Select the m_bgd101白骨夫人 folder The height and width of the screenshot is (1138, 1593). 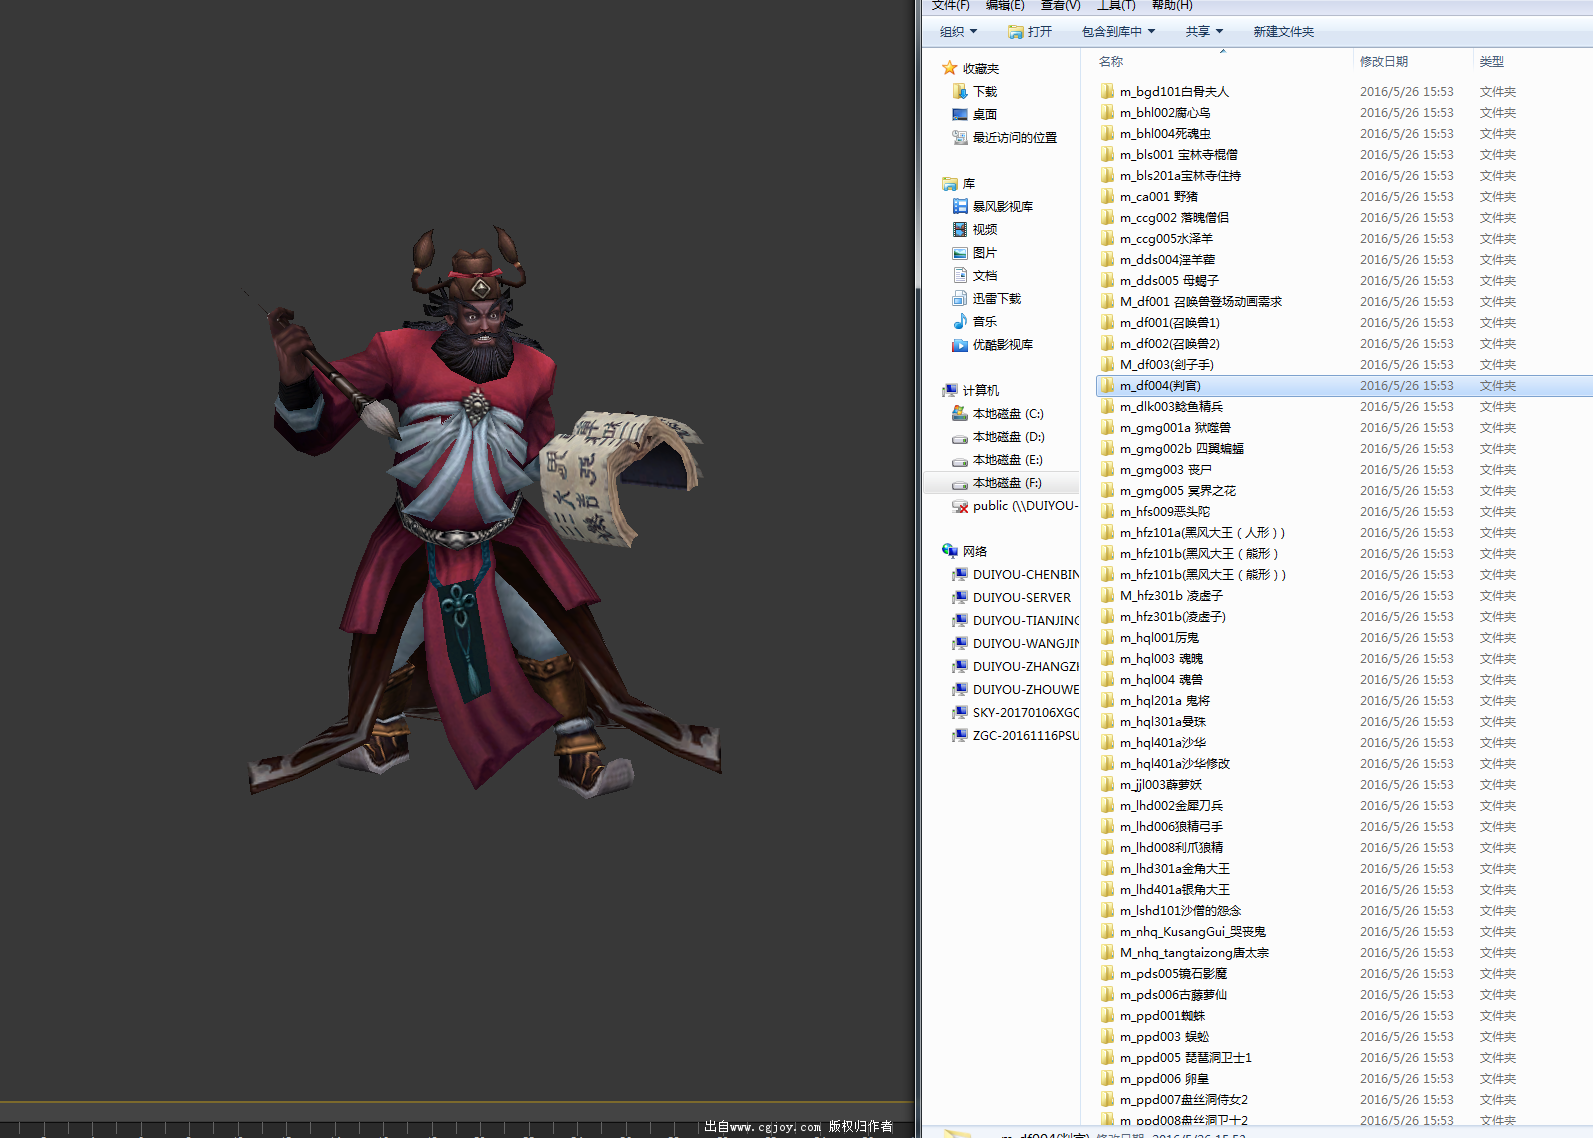tap(1174, 91)
